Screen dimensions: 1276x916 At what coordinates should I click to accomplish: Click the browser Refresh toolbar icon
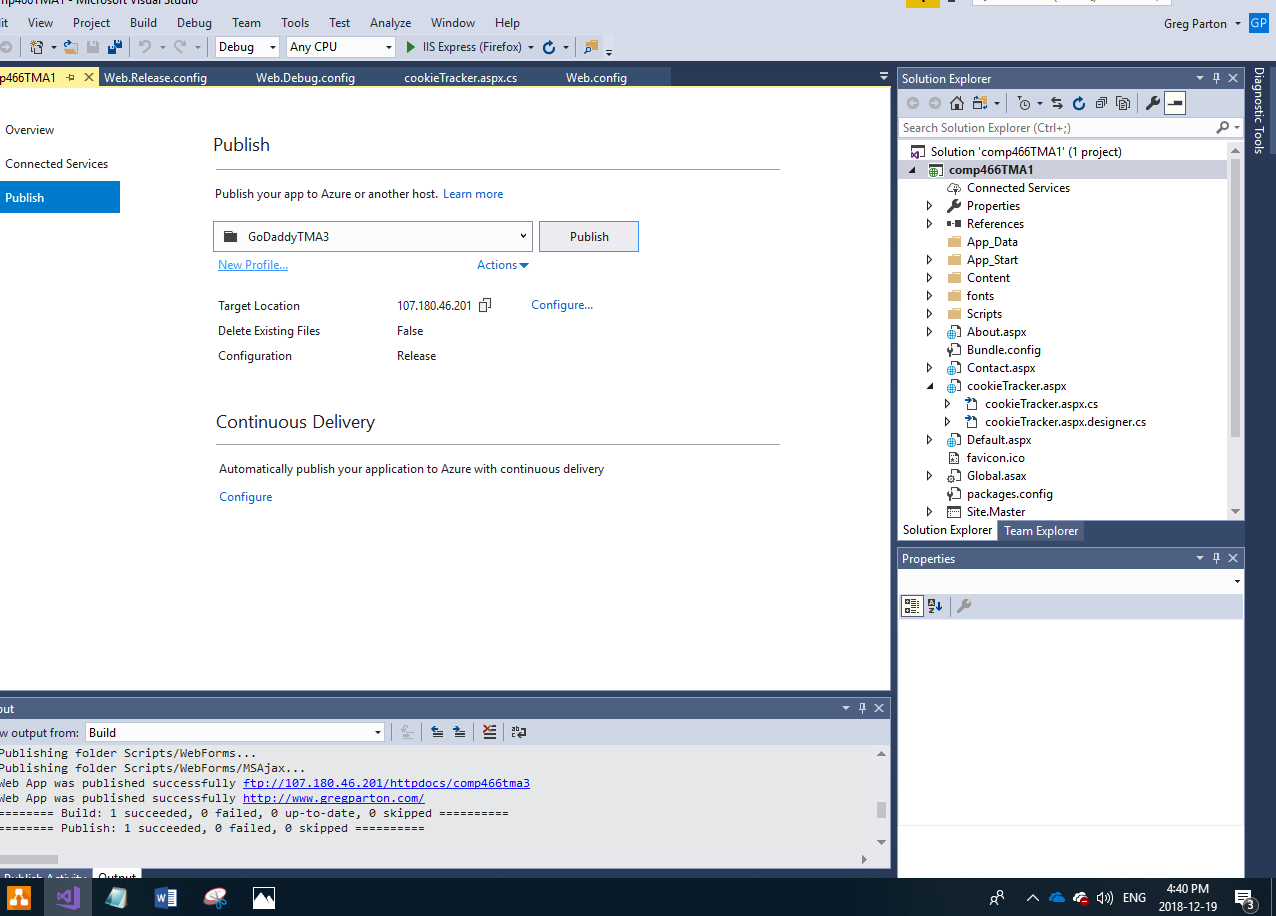548,47
